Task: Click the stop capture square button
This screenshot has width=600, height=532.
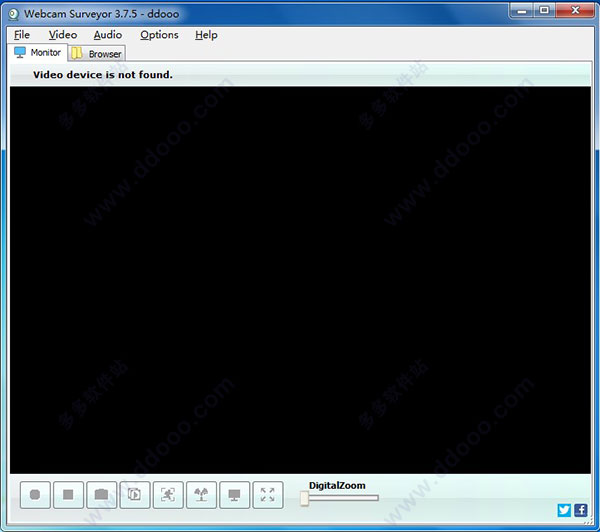Action: (68, 494)
